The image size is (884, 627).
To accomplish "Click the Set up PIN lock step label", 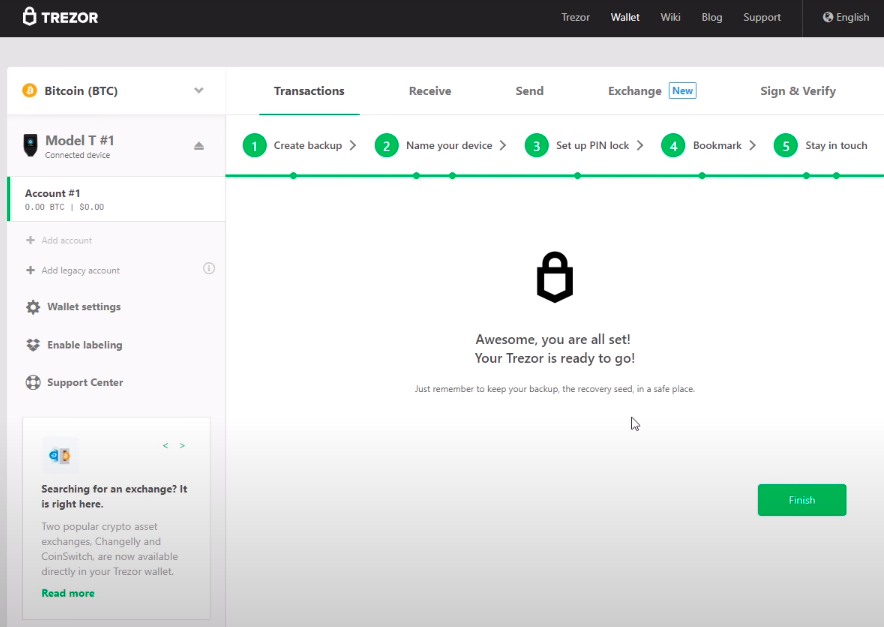I will (593, 145).
